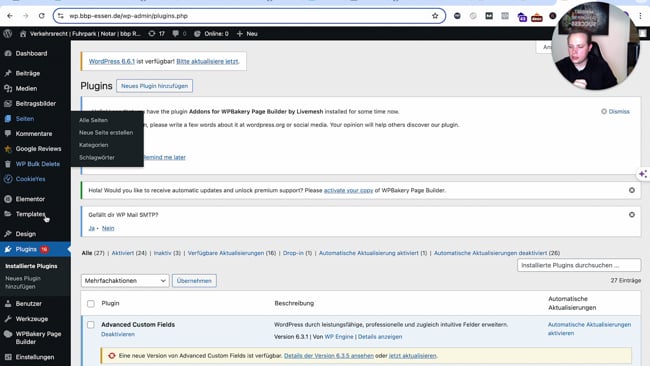The image size is (650, 366).
Task: Bookmark page with star icon
Action: 435,16
